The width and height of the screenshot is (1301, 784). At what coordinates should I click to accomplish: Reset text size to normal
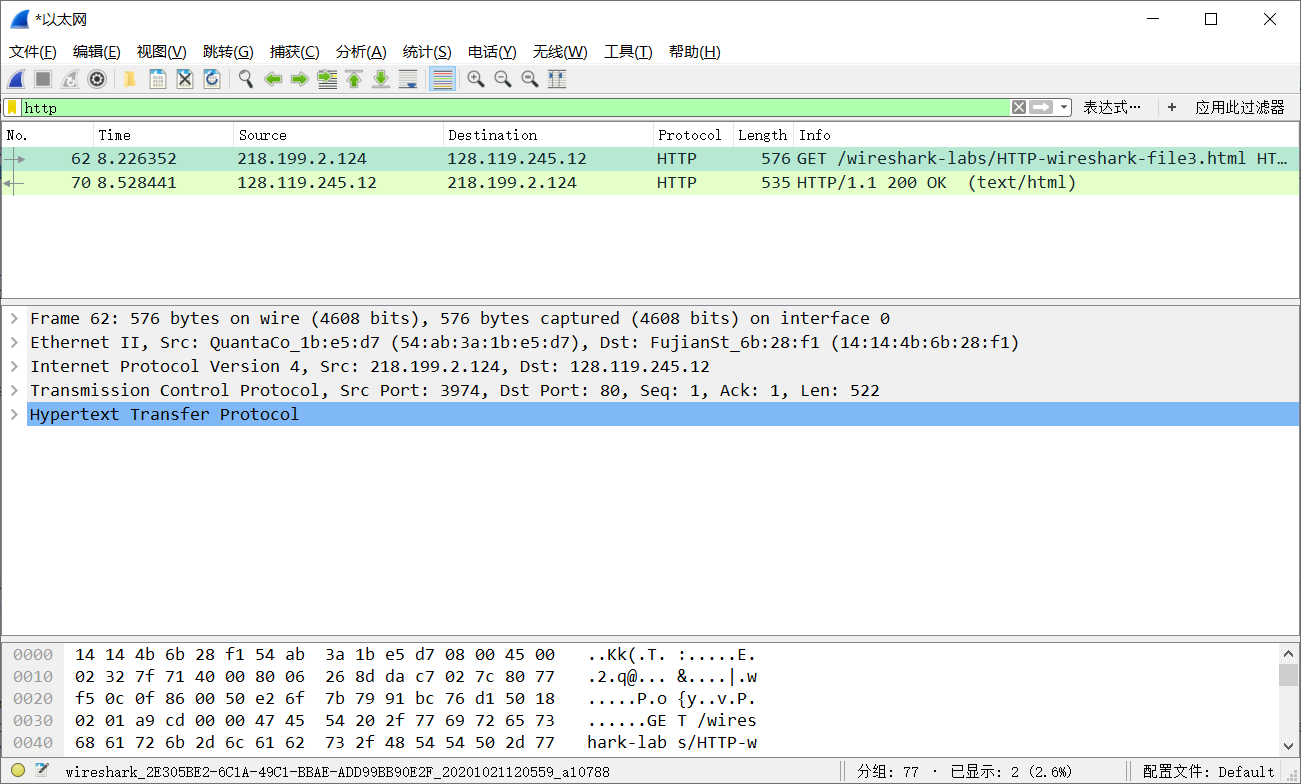point(530,79)
